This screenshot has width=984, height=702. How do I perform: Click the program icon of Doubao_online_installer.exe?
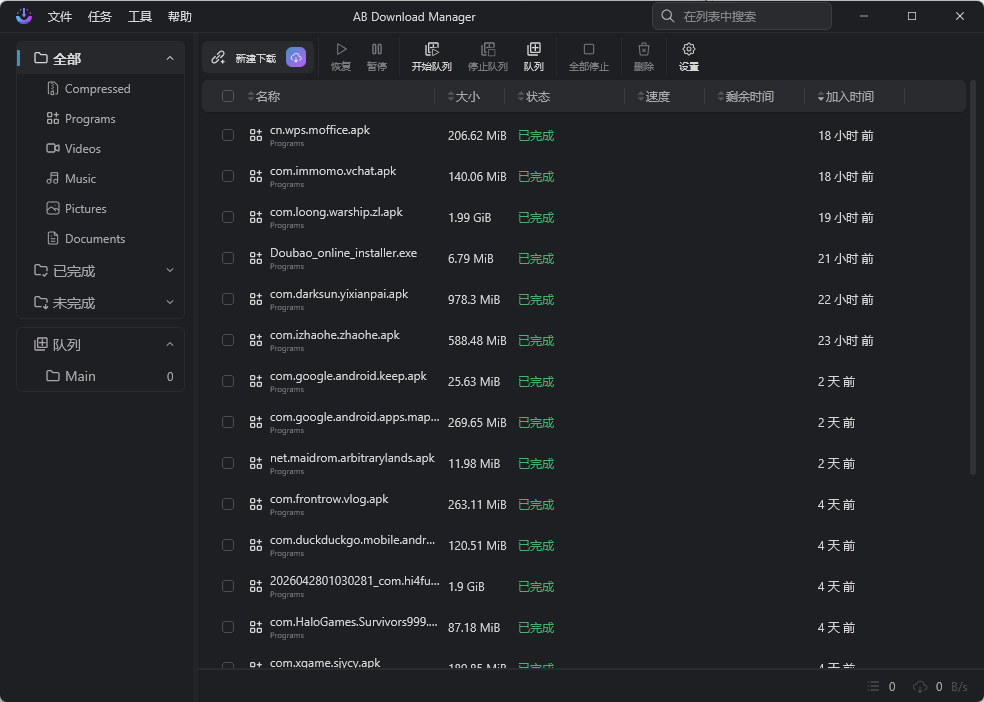[x=255, y=258]
